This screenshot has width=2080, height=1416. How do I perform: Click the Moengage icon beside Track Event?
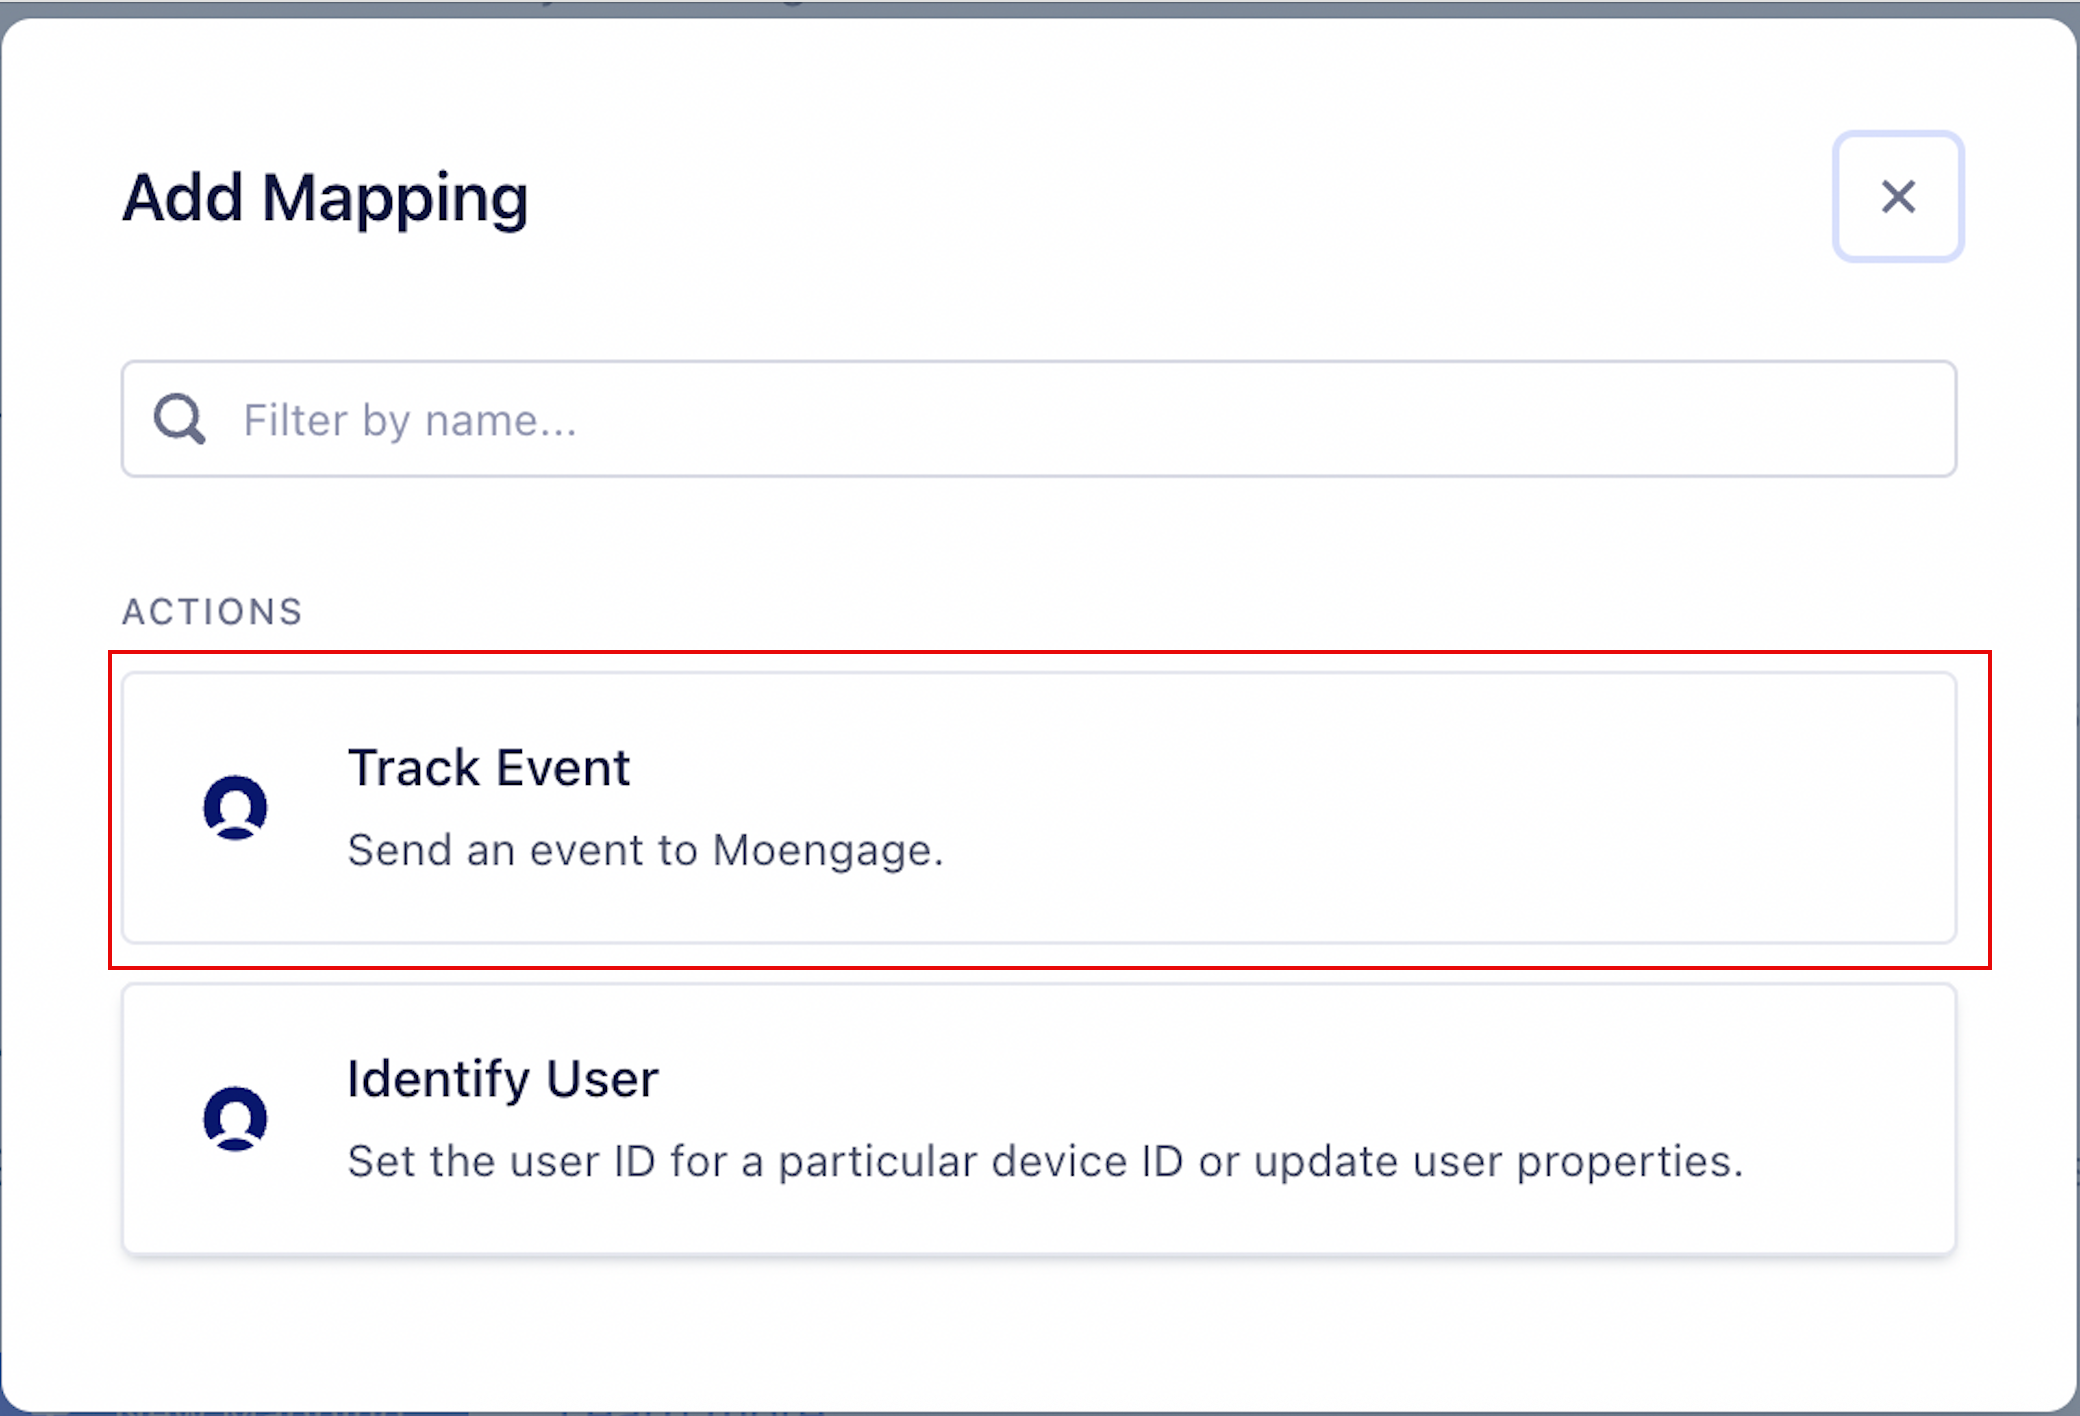235,807
